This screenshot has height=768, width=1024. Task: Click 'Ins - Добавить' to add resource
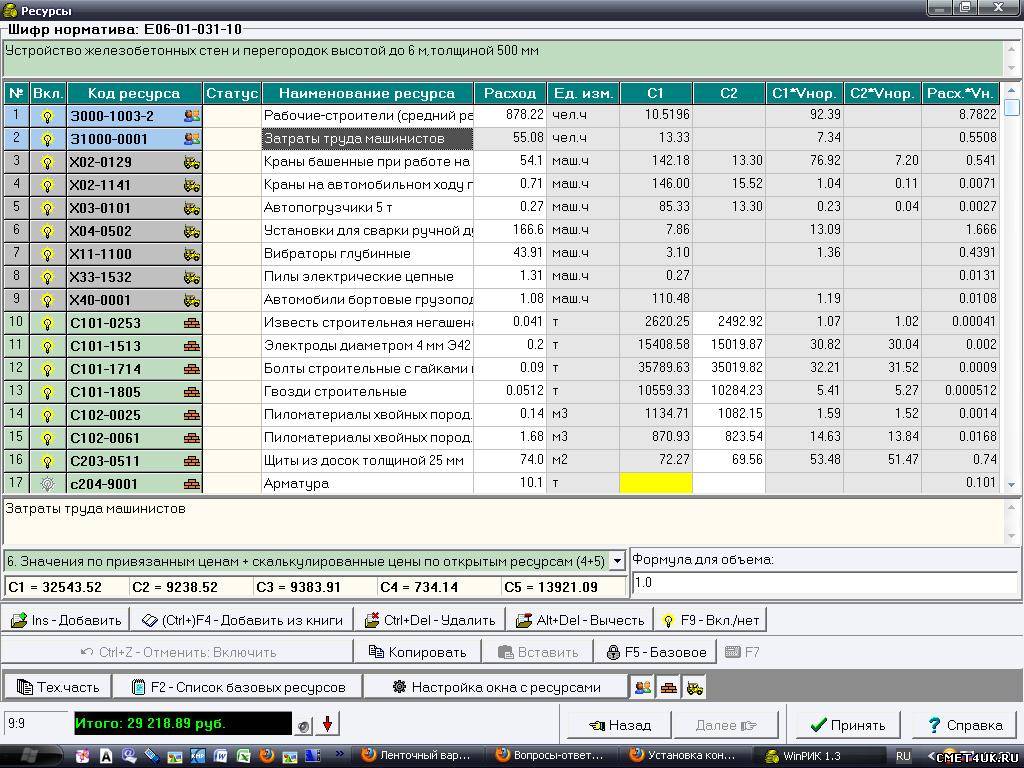(67, 620)
